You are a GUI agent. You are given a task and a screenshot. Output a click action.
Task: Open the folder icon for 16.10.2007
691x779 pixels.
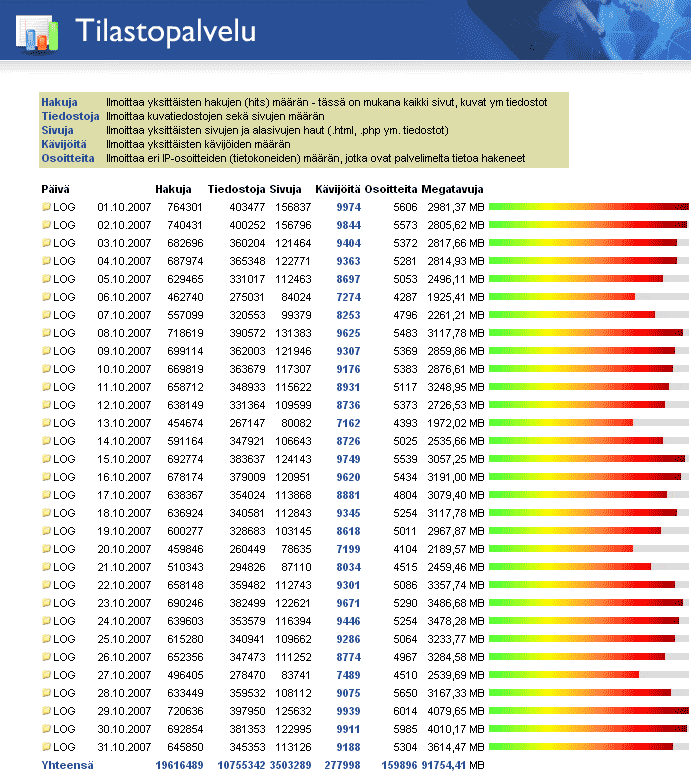[x=47, y=476]
